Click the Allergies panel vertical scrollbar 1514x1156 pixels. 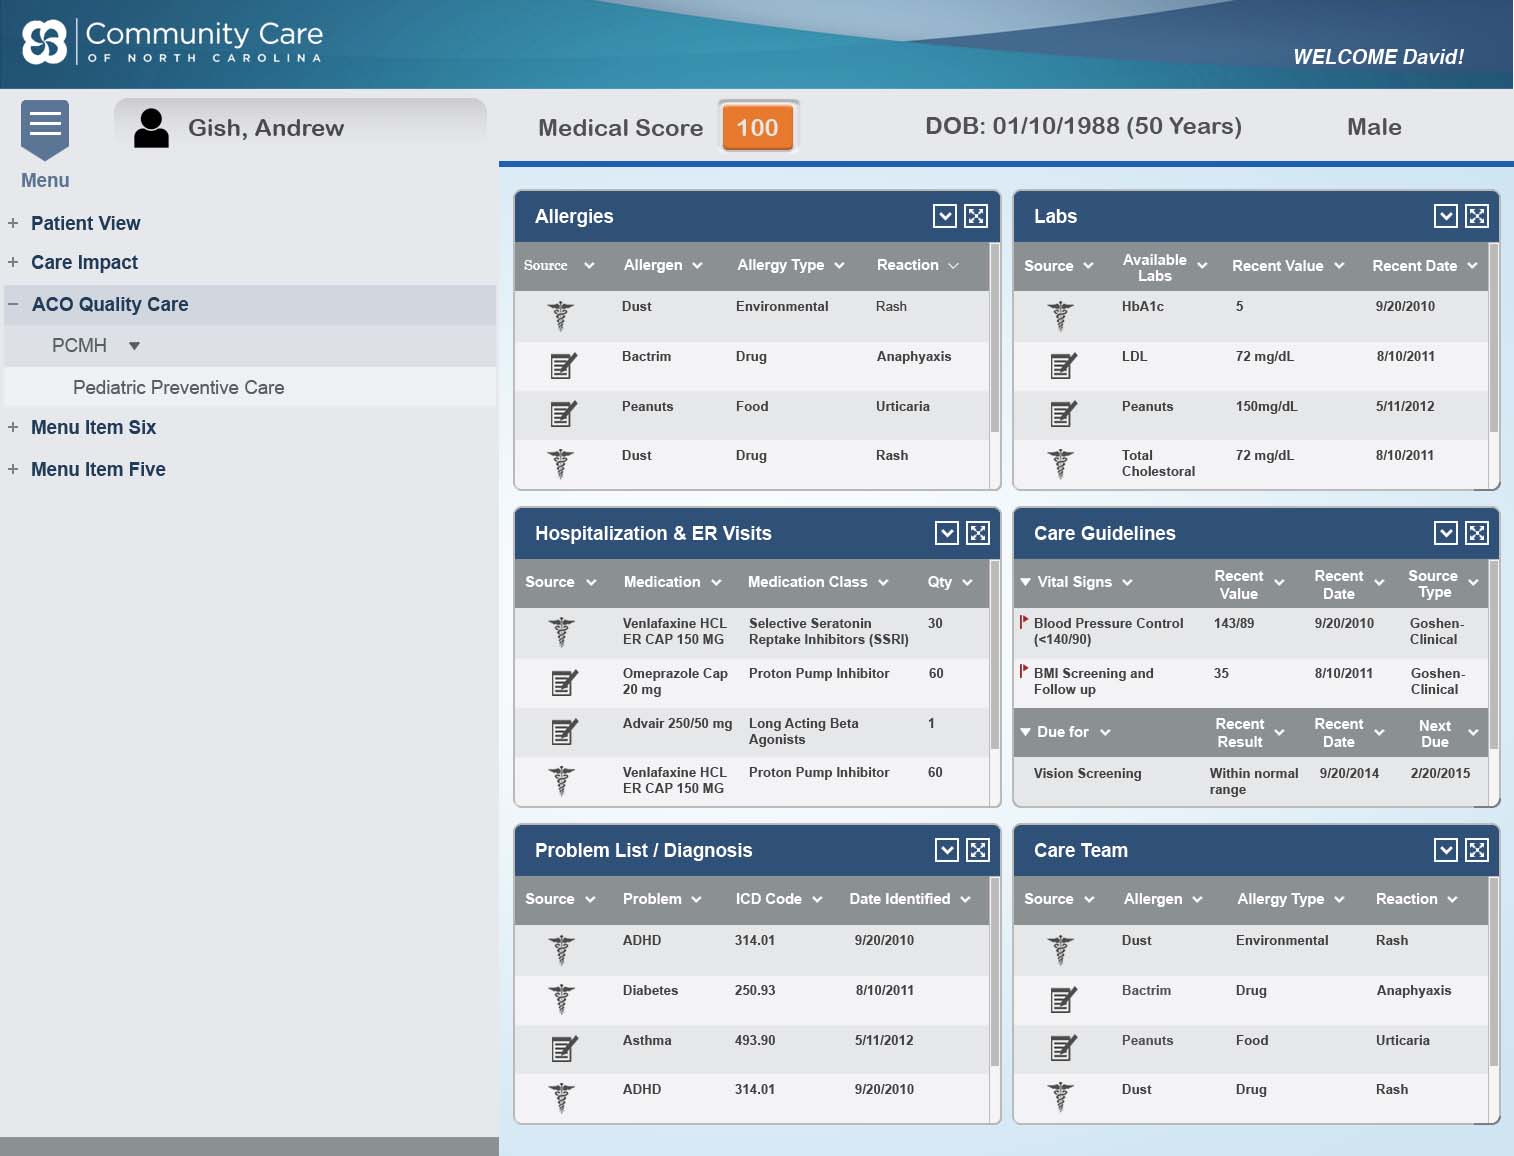pyautogui.click(x=994, y=340)
